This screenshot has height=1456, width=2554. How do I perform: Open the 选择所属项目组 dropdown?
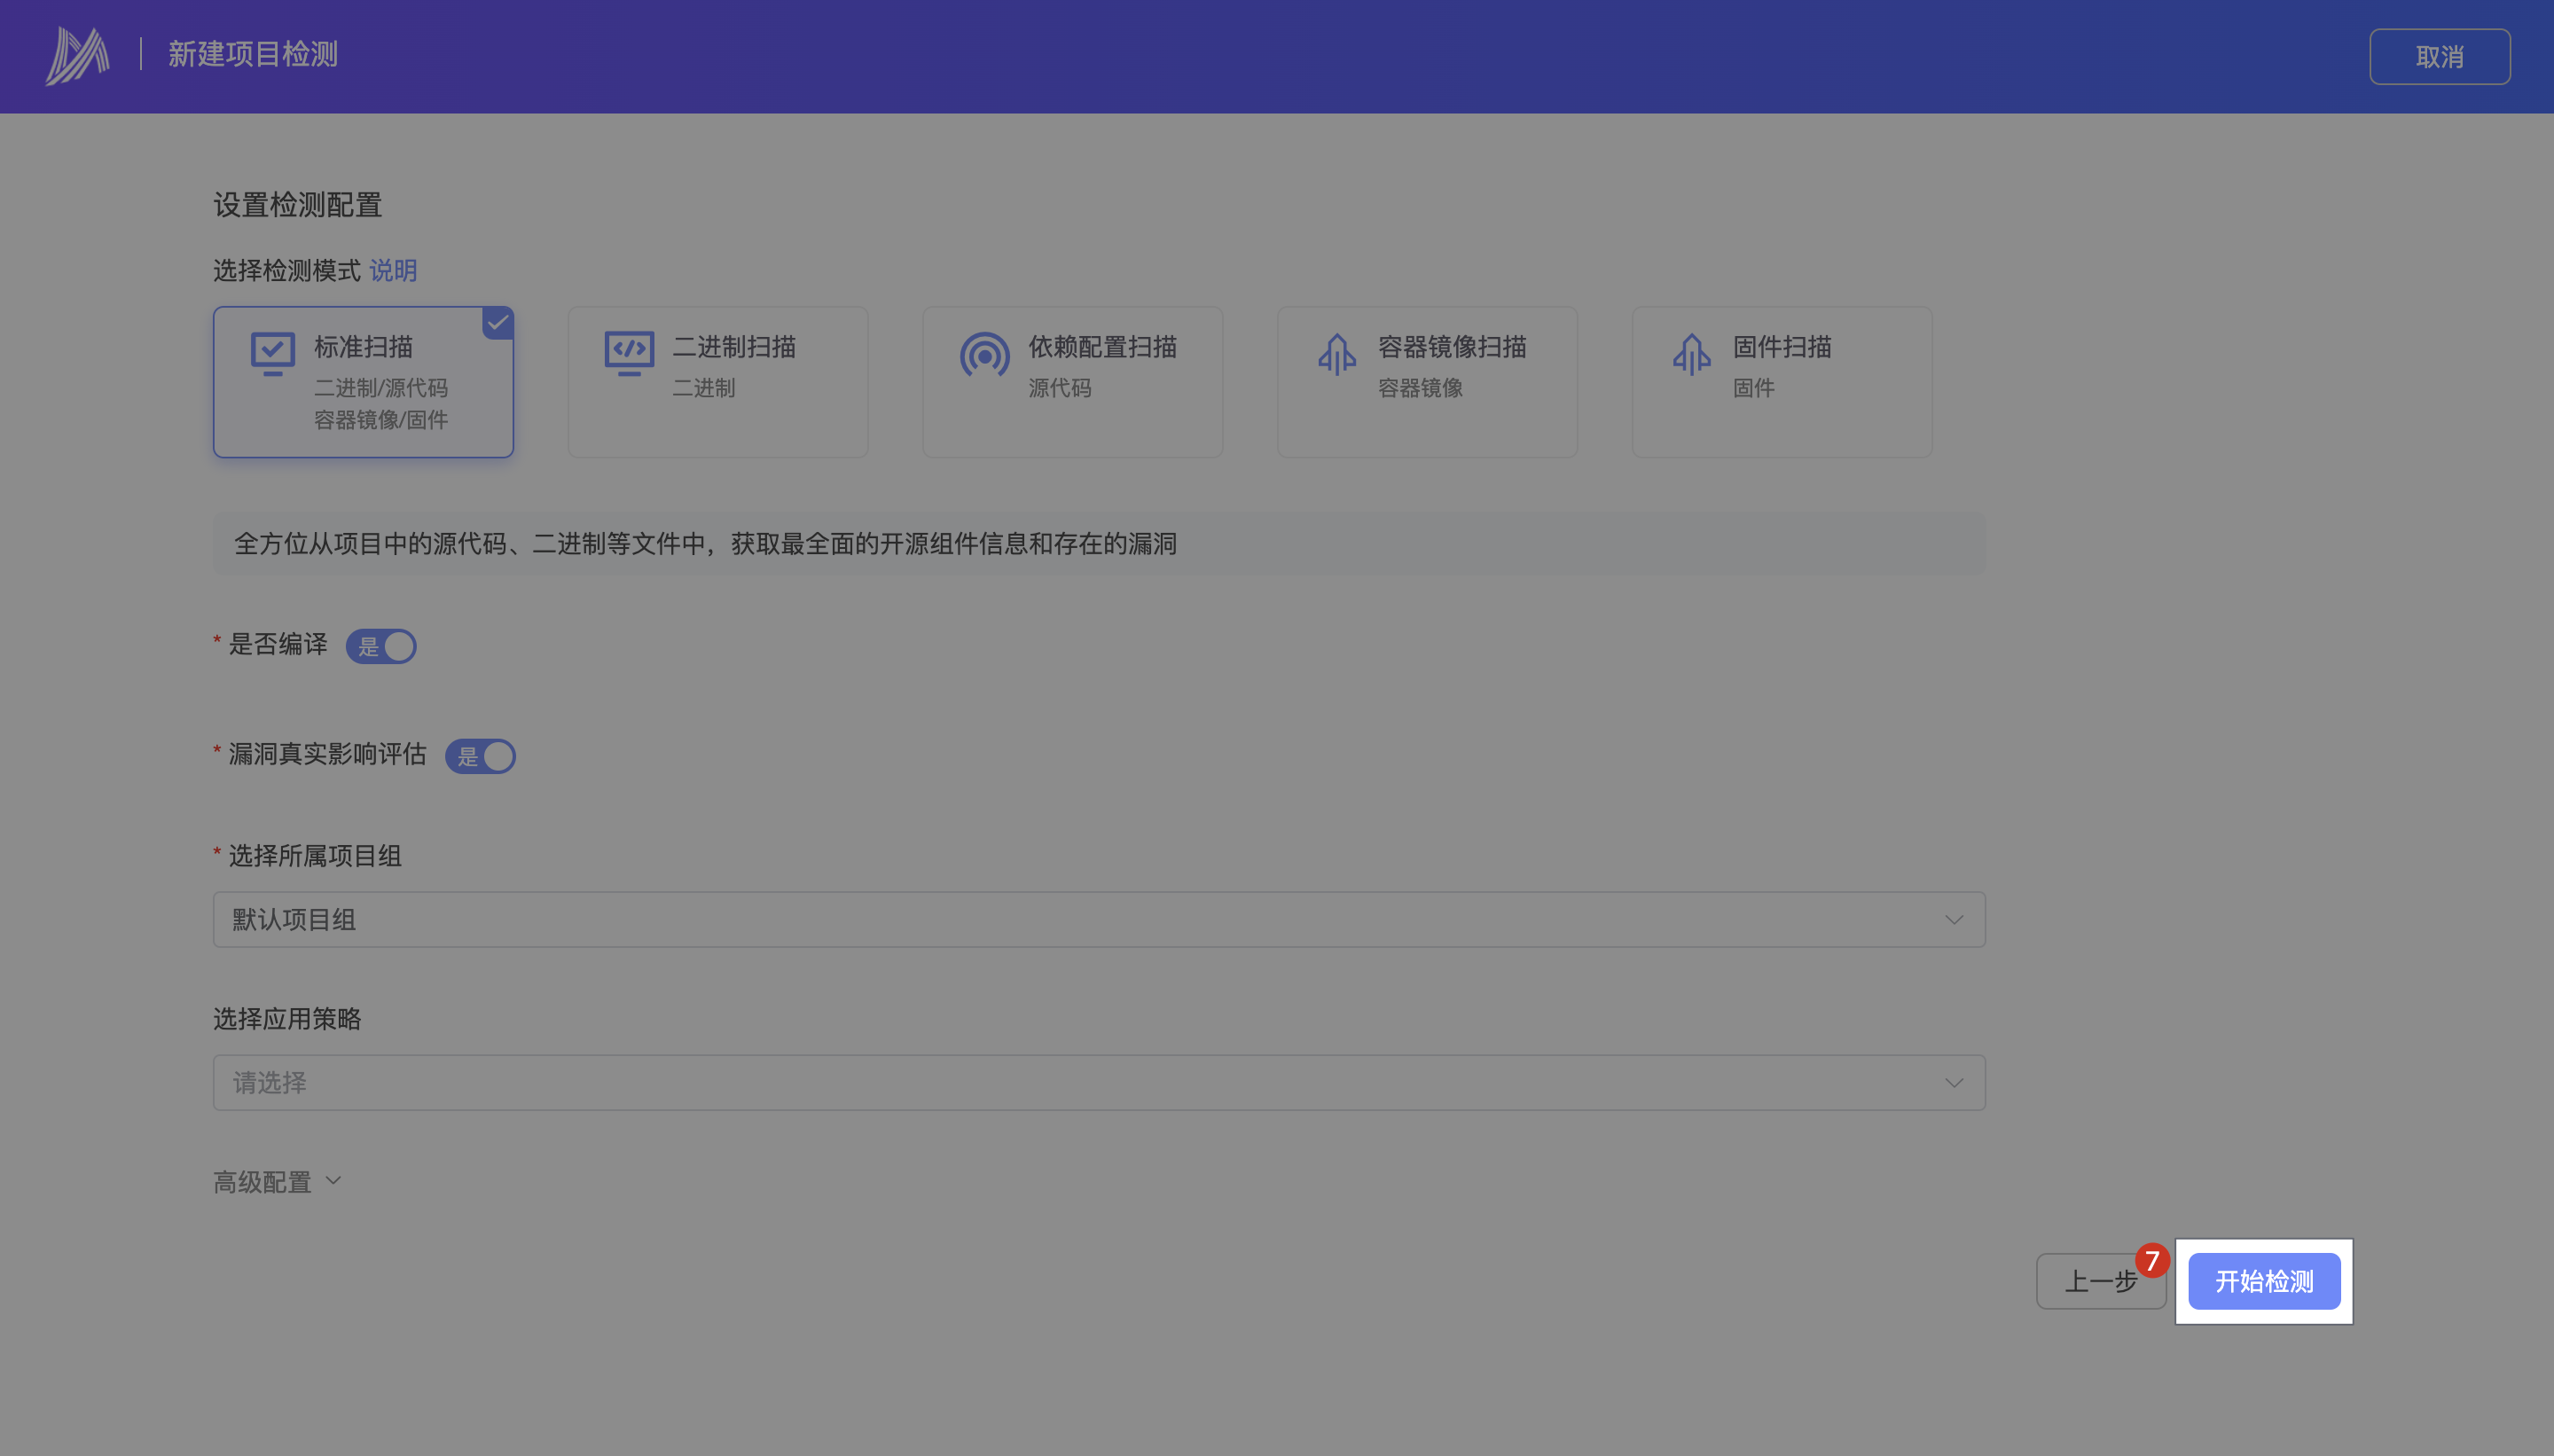pos(1098,919)
